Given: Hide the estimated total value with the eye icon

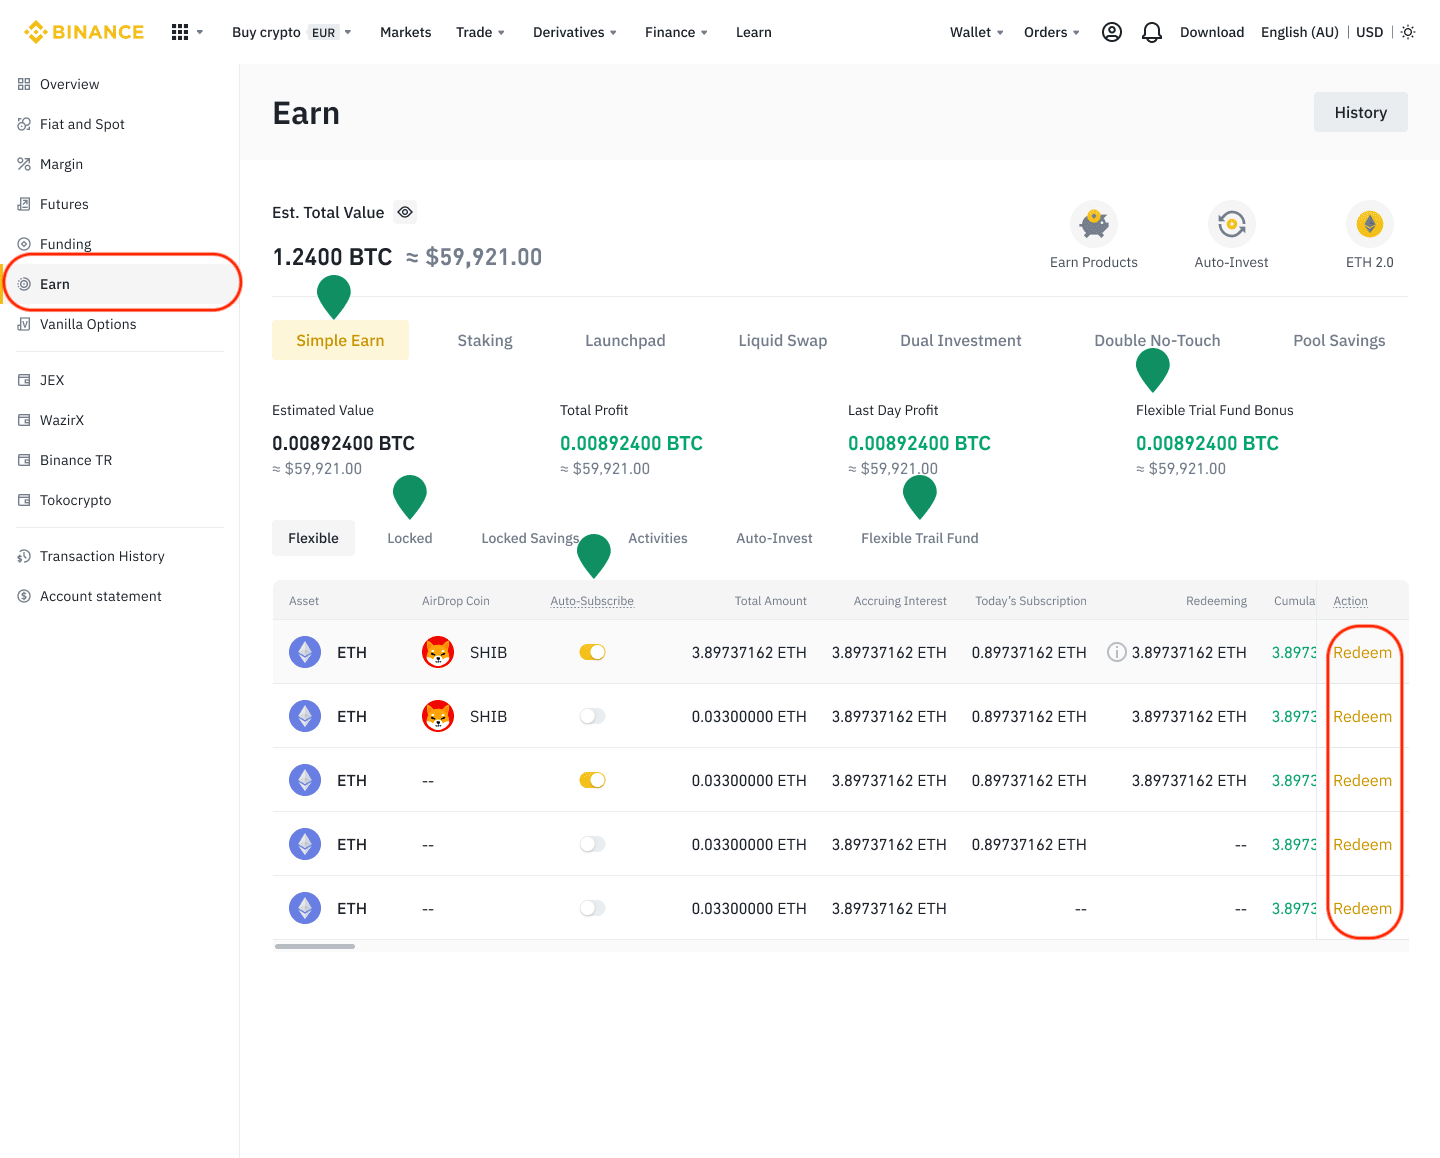Looking at the screenshot, I should click(x=405, y=212).
